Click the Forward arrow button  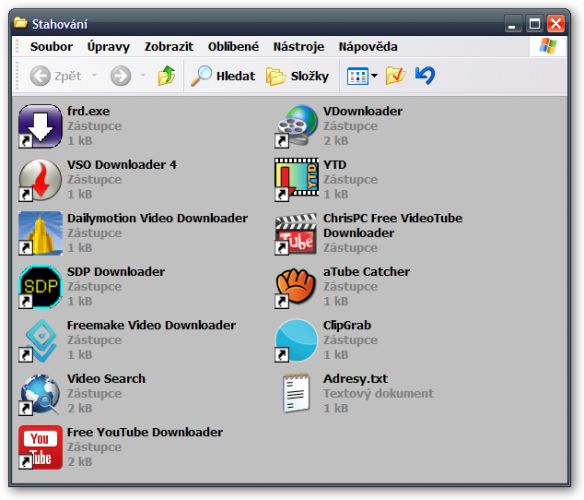click(x=121, y=76)
